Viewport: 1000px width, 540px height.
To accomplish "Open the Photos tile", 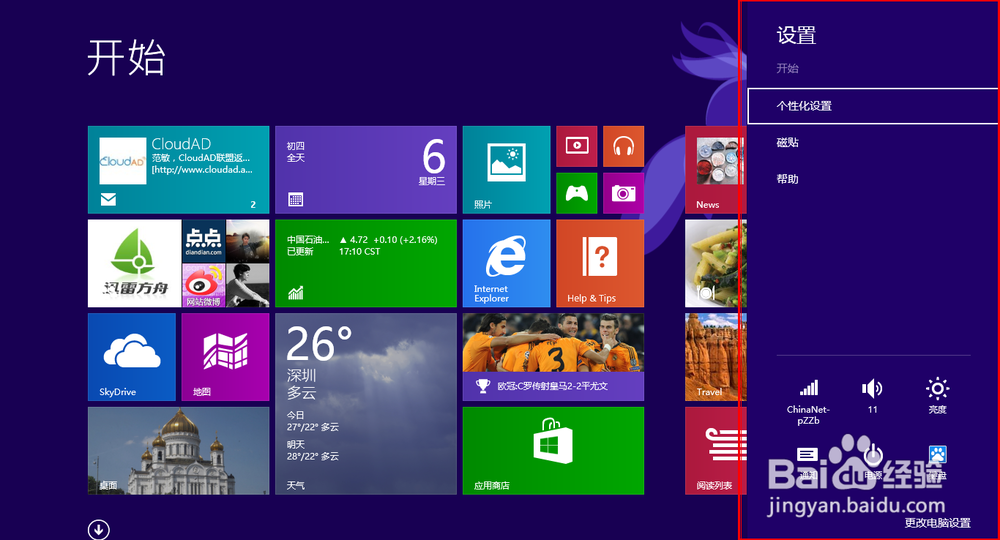I will pyautogui.click(x=506, y=170).
